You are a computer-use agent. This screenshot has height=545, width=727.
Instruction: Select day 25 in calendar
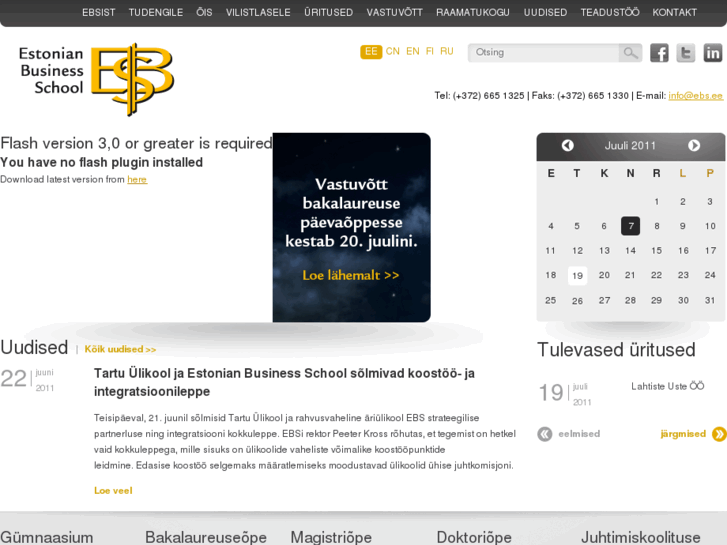[x=550, y=301]
